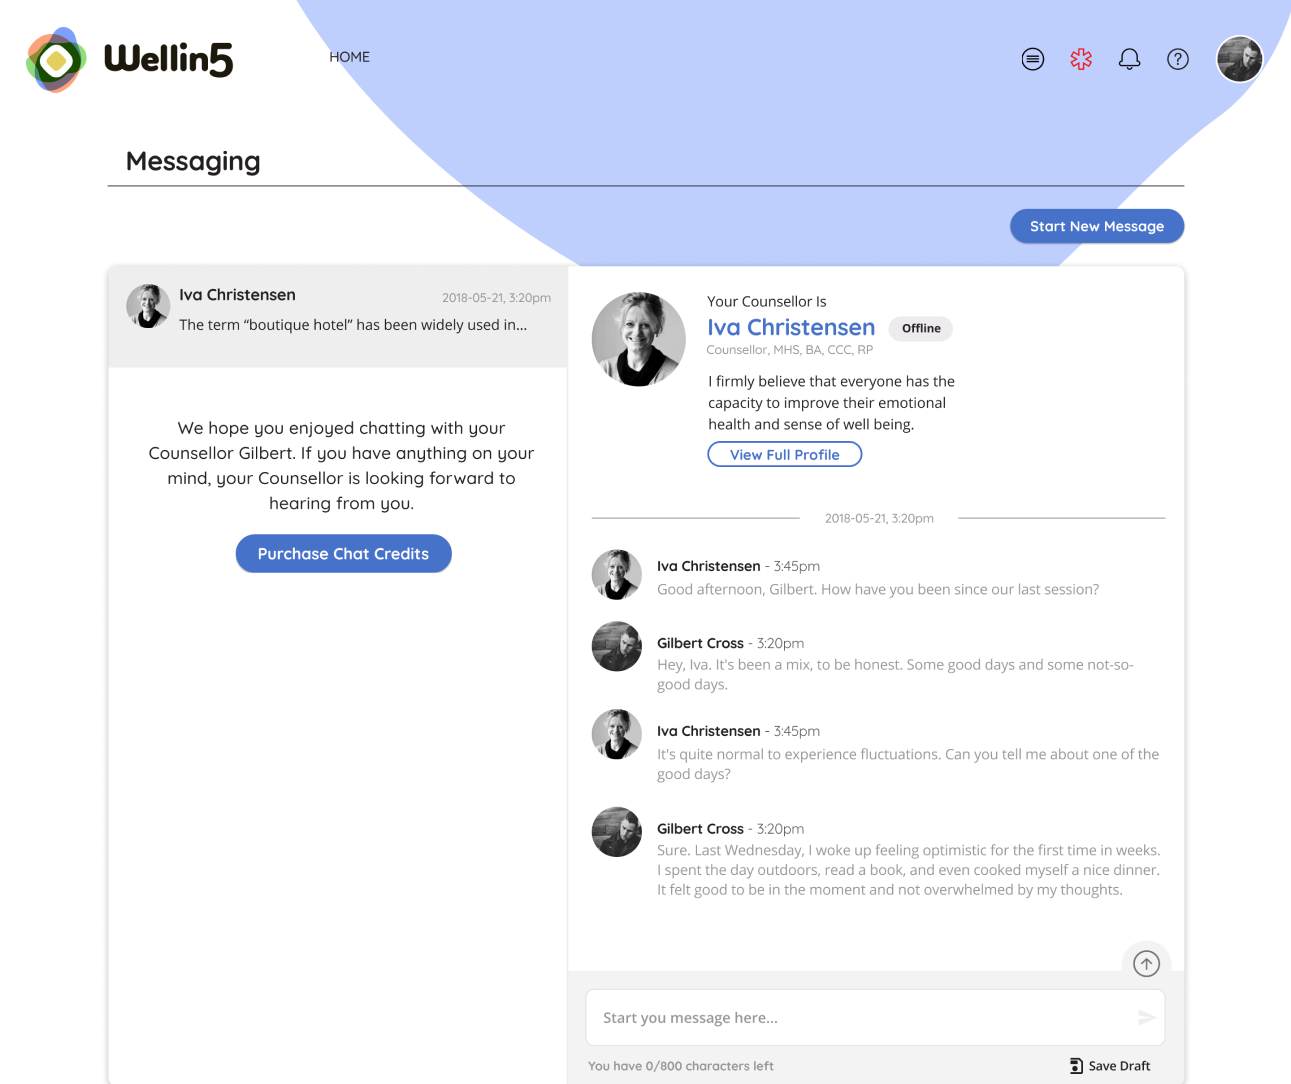Click Iva Christensen counsellor name heading
This screenshot has width=1291, height=1084.
[x=791, y=327]
